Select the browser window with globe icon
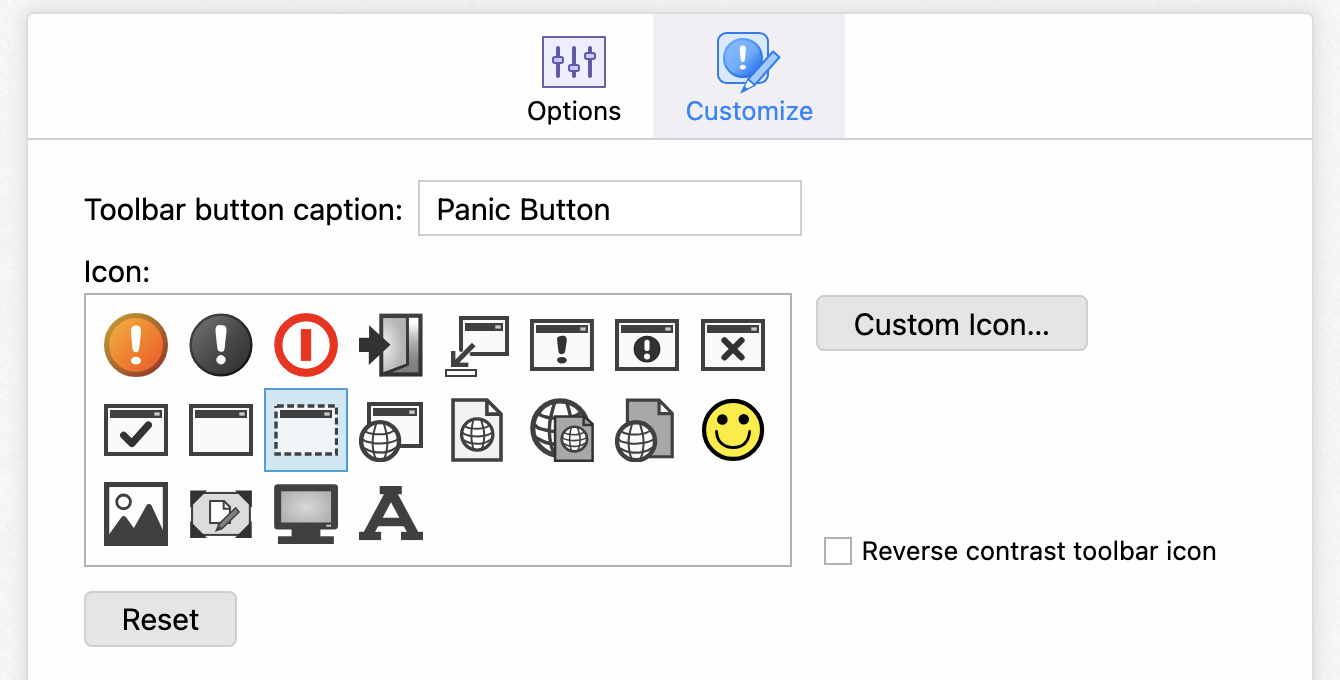 click(391, 430)
